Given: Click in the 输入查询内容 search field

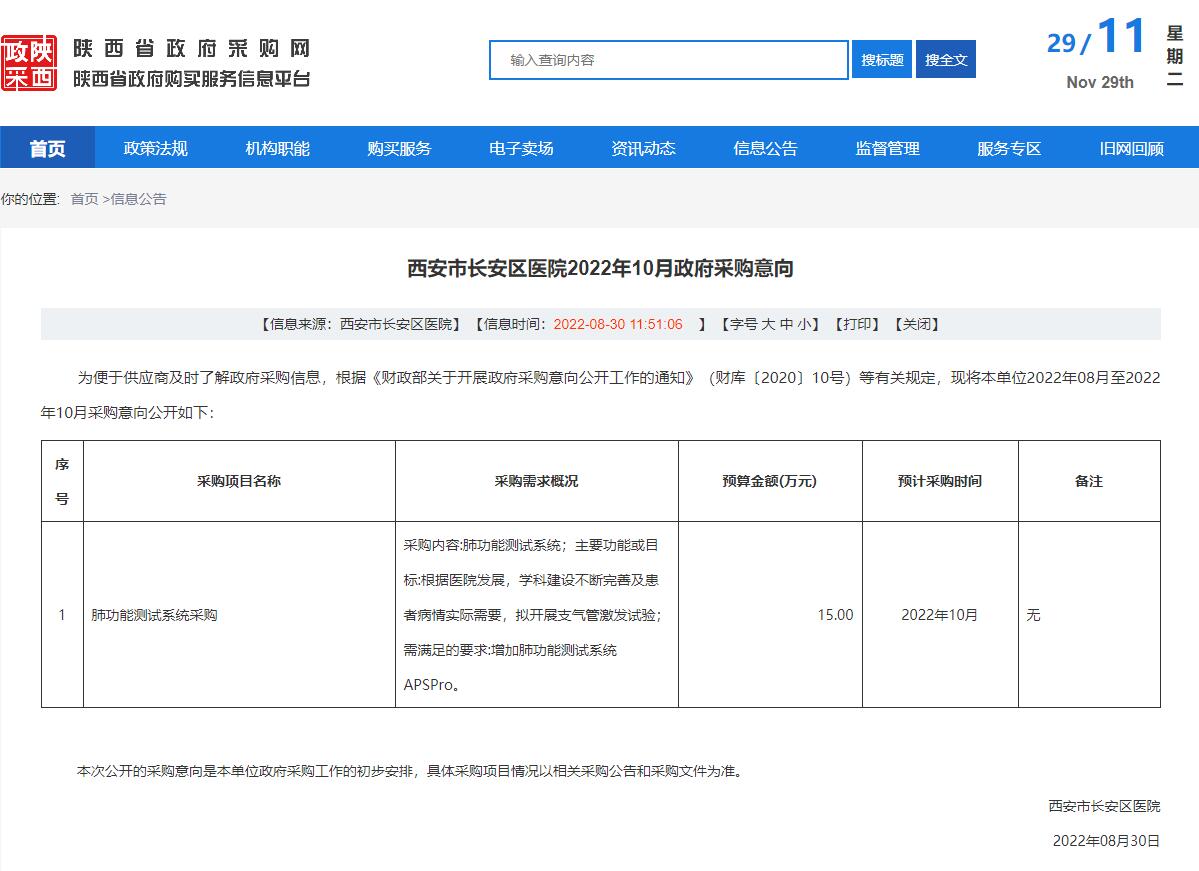Looking at the screenshot, I should (668, 60).
